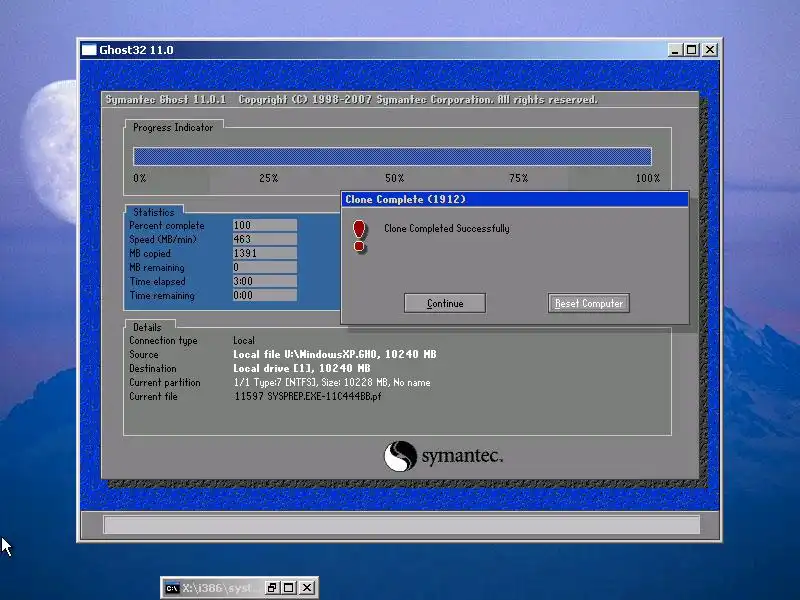Click the Progress Indicator group label
This screenshot has width=800, height=600.
173,128
